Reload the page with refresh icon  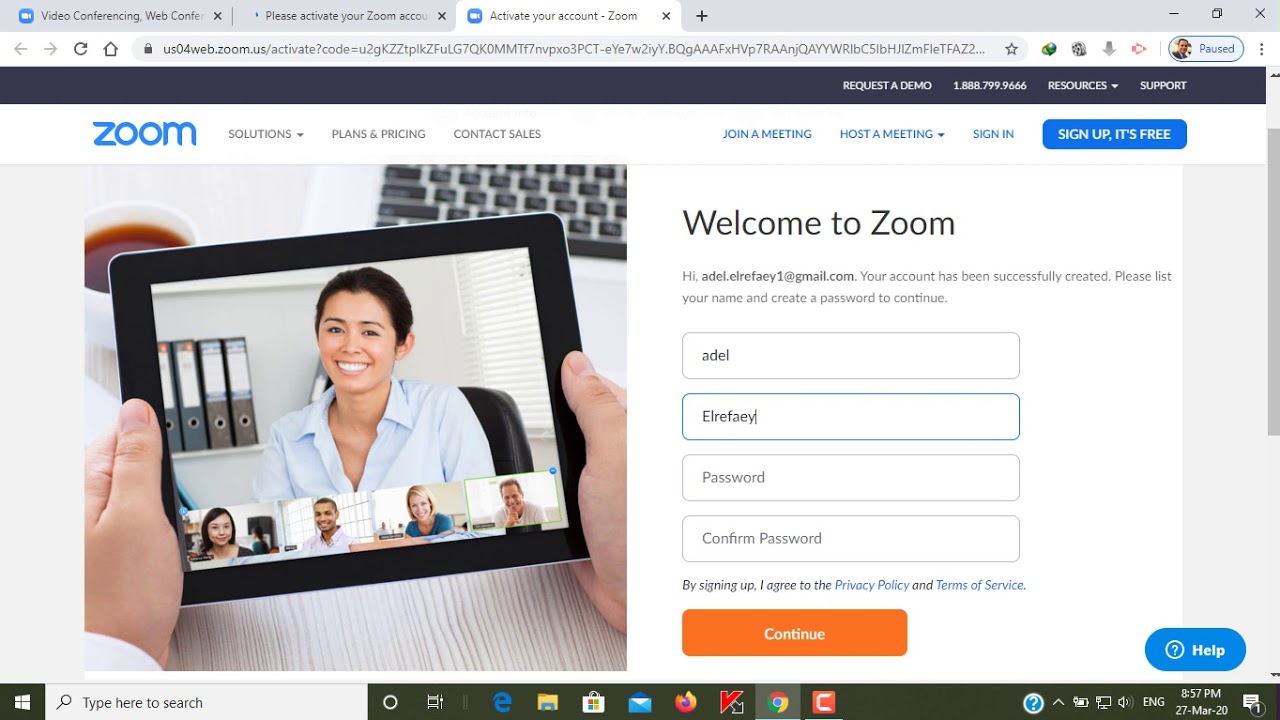(81, 48)
